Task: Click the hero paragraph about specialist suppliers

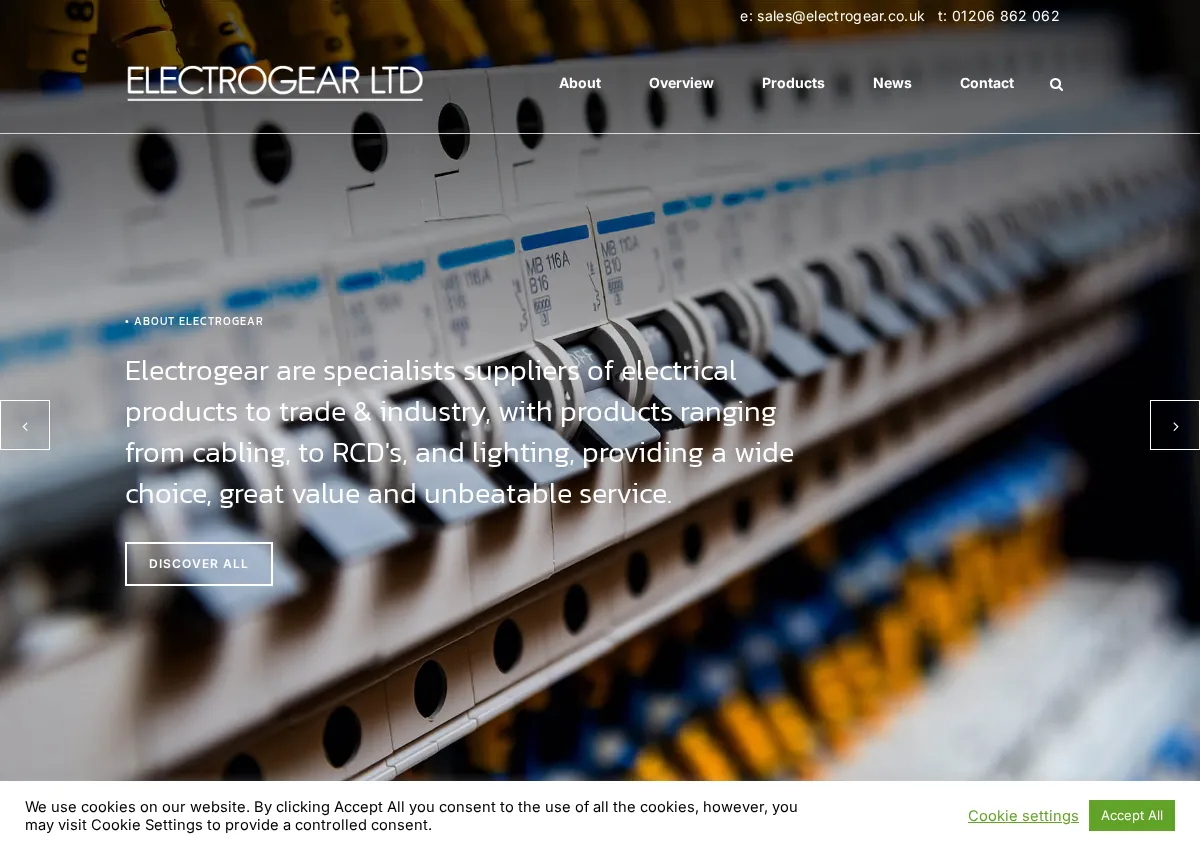Action: (x=460, y=432)
